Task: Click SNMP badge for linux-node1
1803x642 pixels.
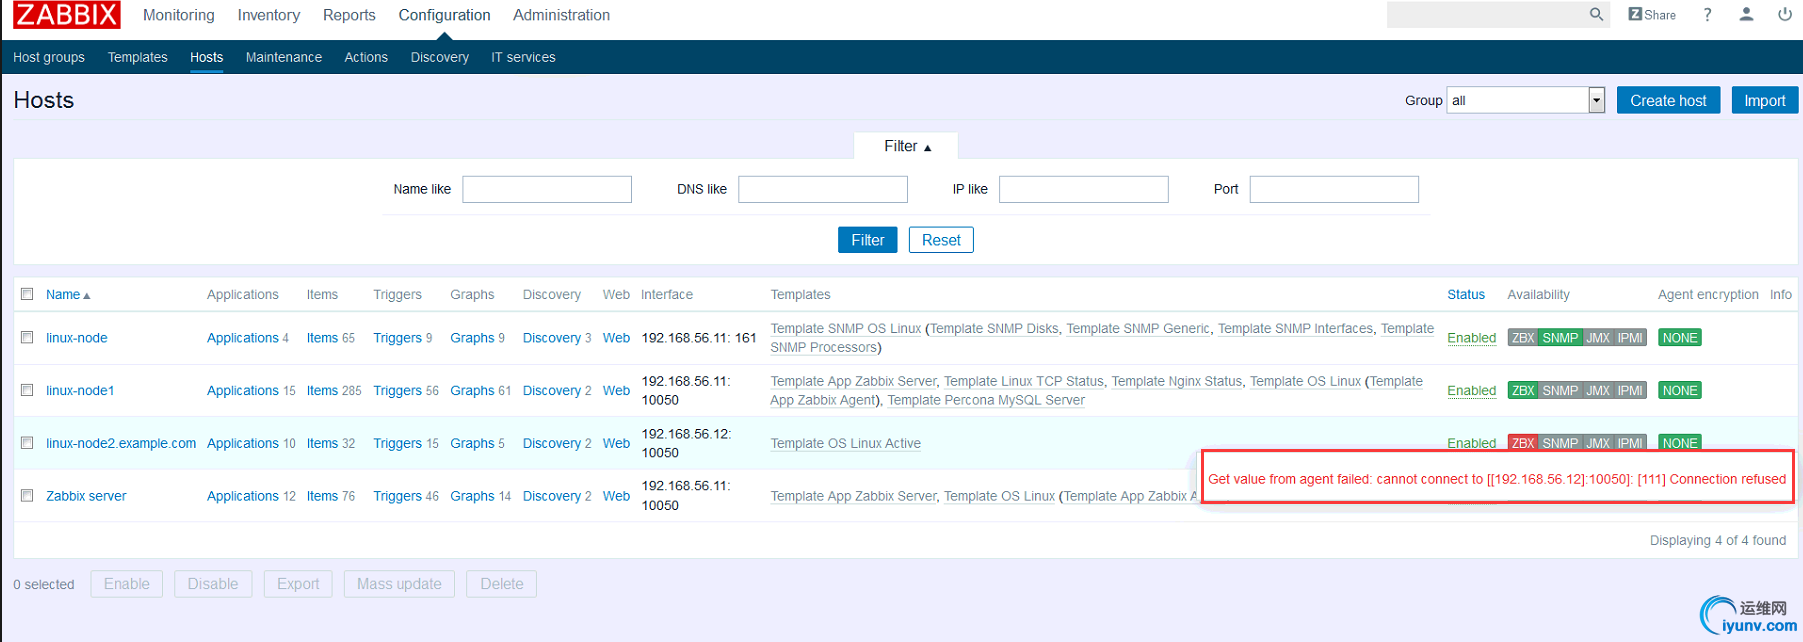Action: tap(1560, 391)
